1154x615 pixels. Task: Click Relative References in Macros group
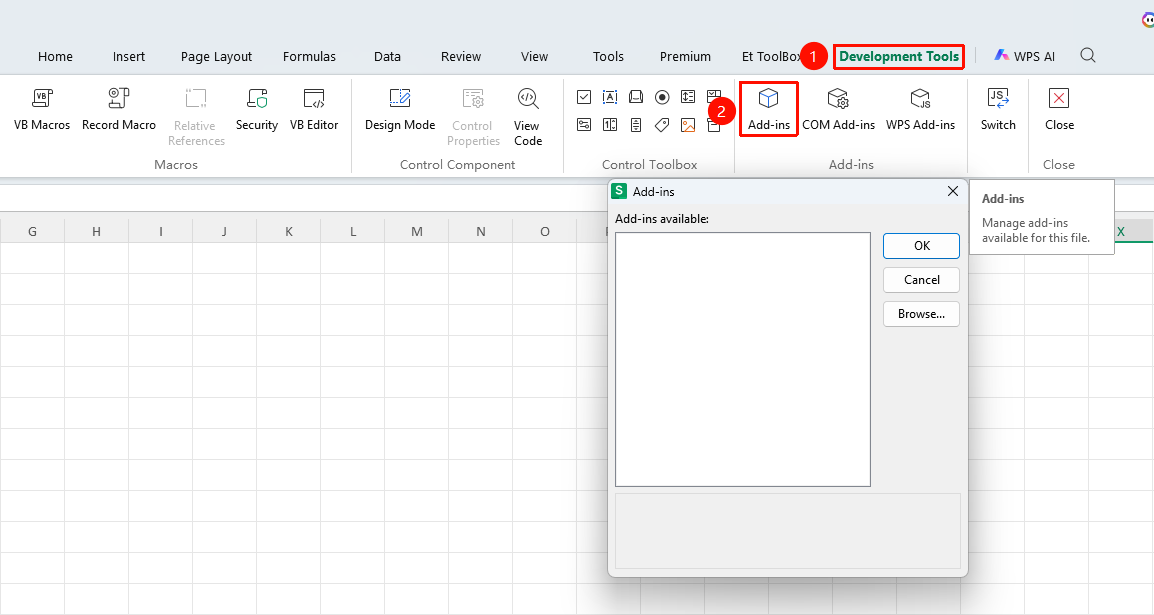tap(196, 117)
